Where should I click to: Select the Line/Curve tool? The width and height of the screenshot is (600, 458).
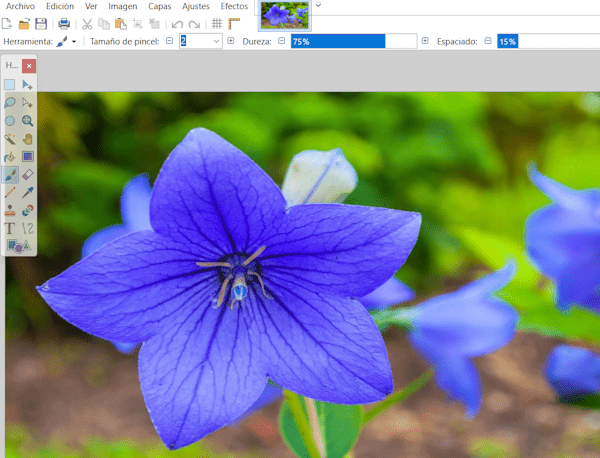(27, 228)
